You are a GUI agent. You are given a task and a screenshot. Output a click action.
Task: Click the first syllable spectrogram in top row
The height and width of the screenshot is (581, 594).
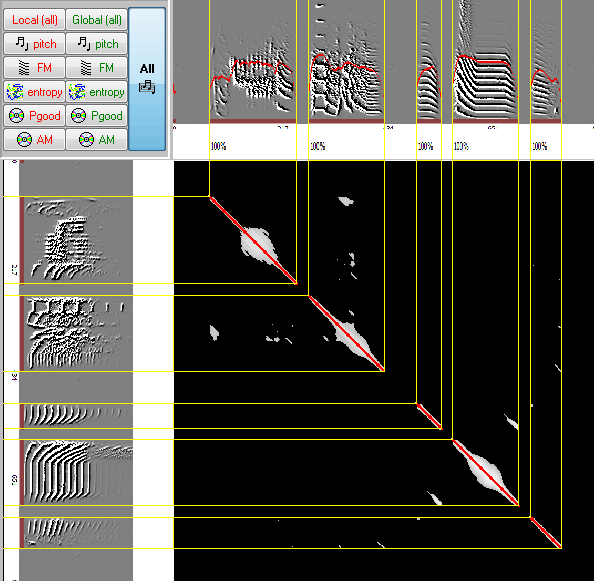pos(253,61)
